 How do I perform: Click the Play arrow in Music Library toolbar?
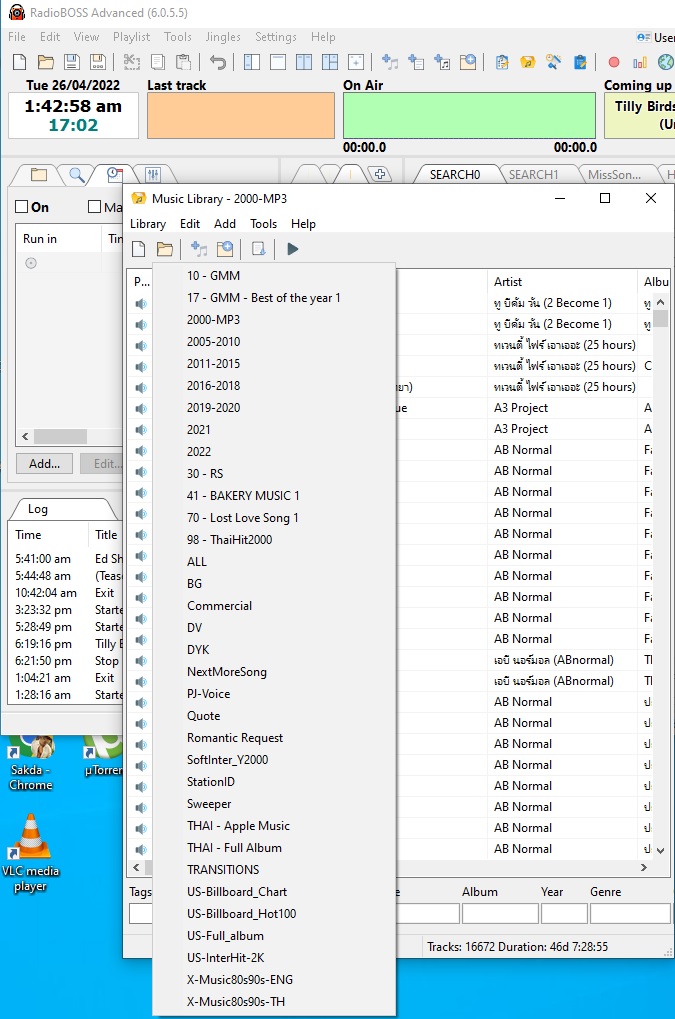point(292,249)
